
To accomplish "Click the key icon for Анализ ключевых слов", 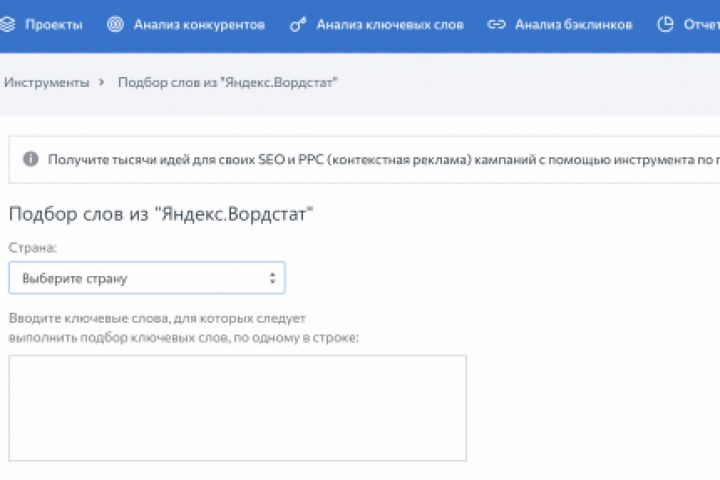I will point(298,24).
